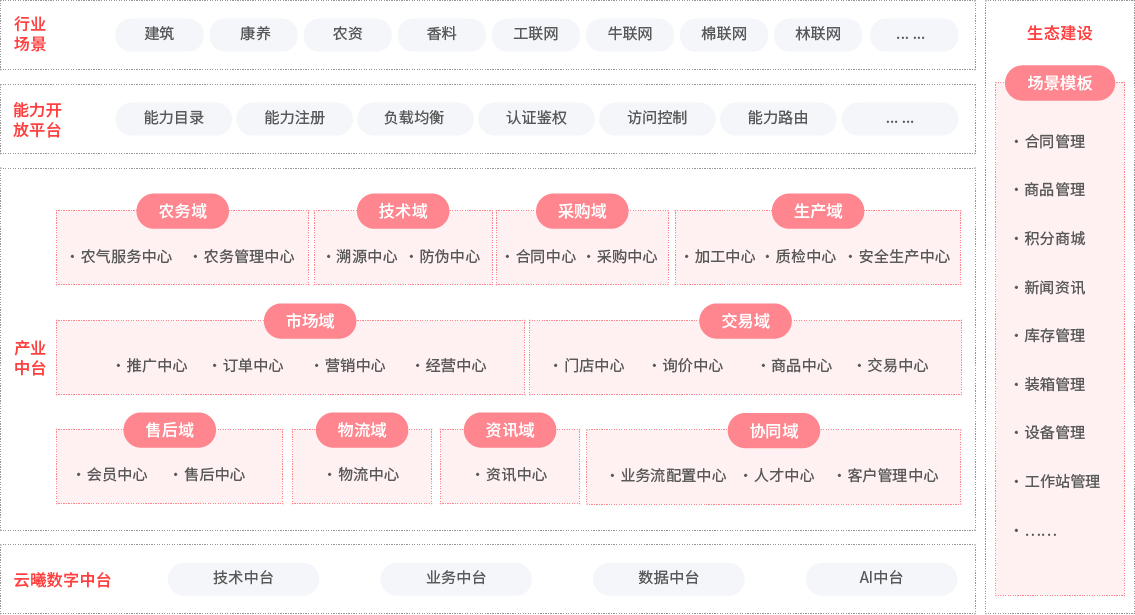The width and height of the screenshot is (1135, 615).
Task: Open the 市场域 domain badge
Action: coord(310,321)
